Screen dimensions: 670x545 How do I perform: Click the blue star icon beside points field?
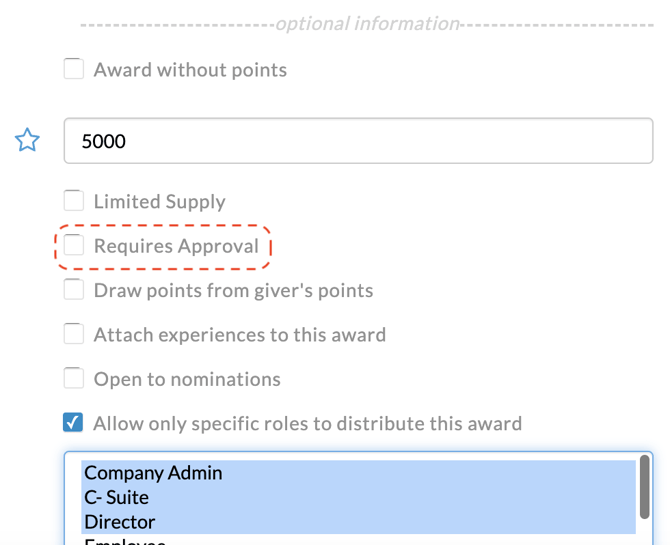point(27,141)
